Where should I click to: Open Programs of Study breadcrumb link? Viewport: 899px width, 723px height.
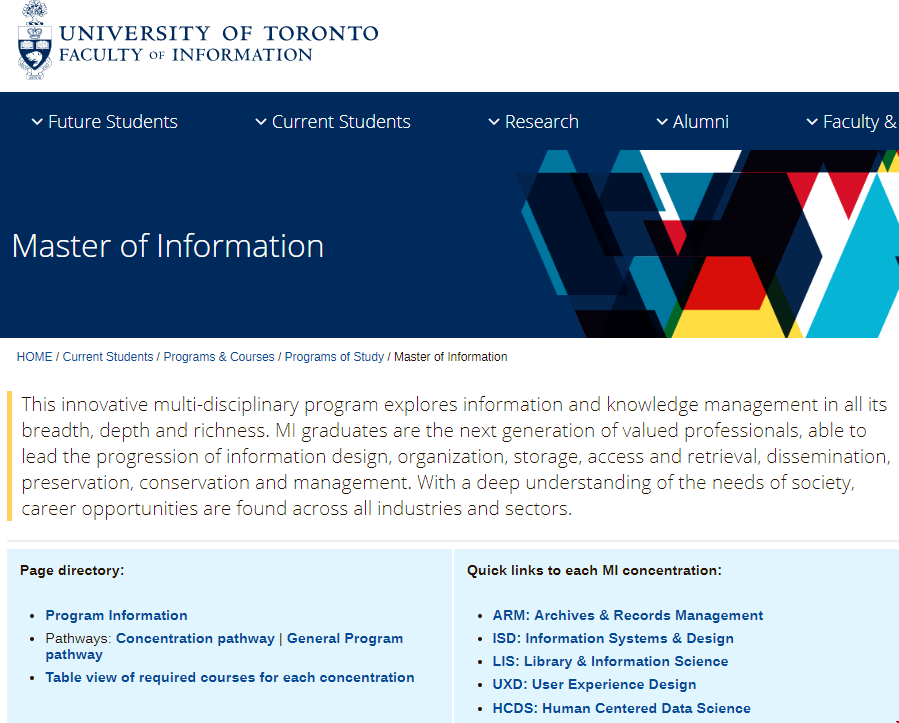tap(334, 357)
